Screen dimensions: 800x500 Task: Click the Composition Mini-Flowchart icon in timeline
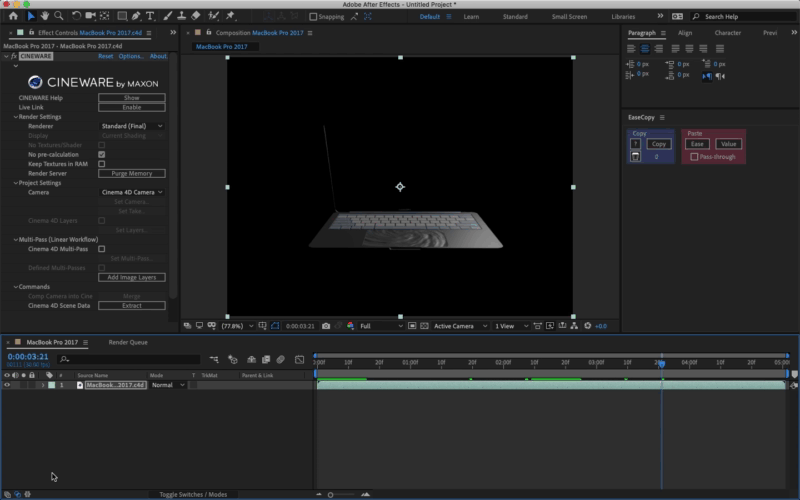click(x=214, y=360)
